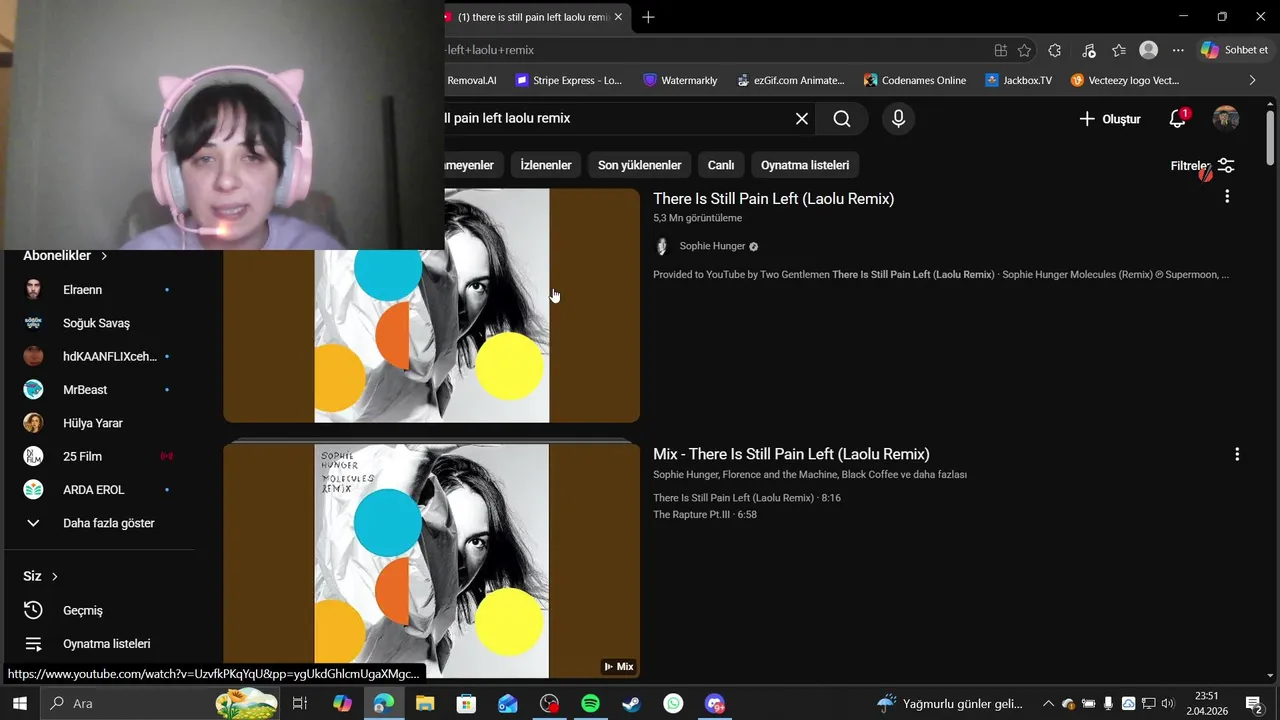Open the ezGif.com Animate bookmark
The height and width of the screenshot is (720, 1280).
[790, 80]
